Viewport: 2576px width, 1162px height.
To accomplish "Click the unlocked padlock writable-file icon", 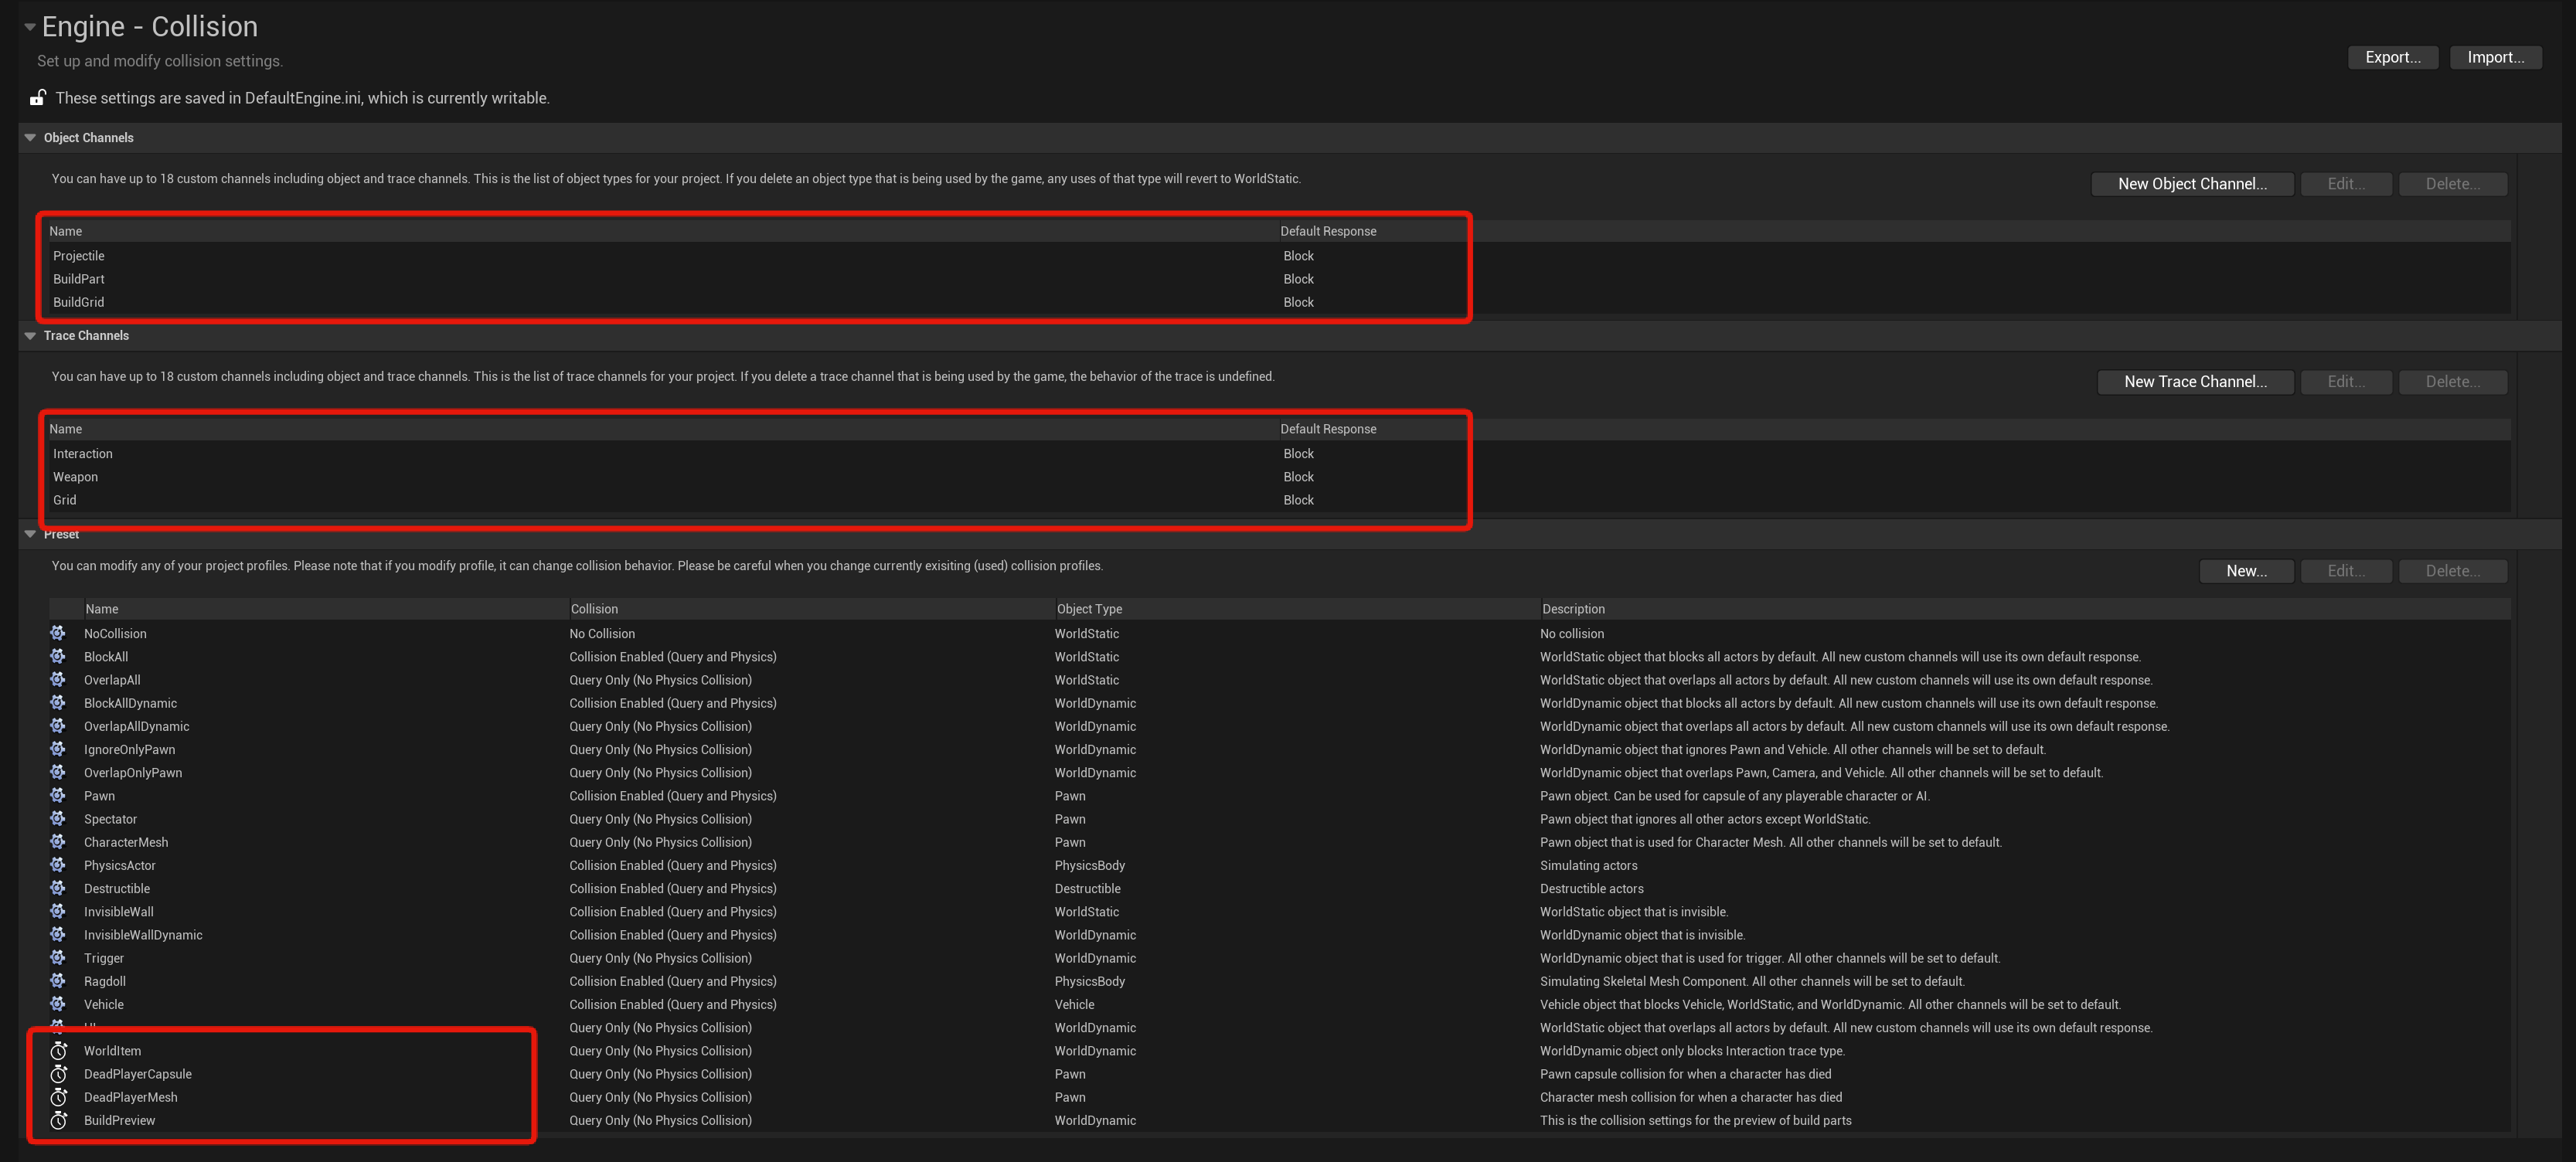I will [38, 97].
